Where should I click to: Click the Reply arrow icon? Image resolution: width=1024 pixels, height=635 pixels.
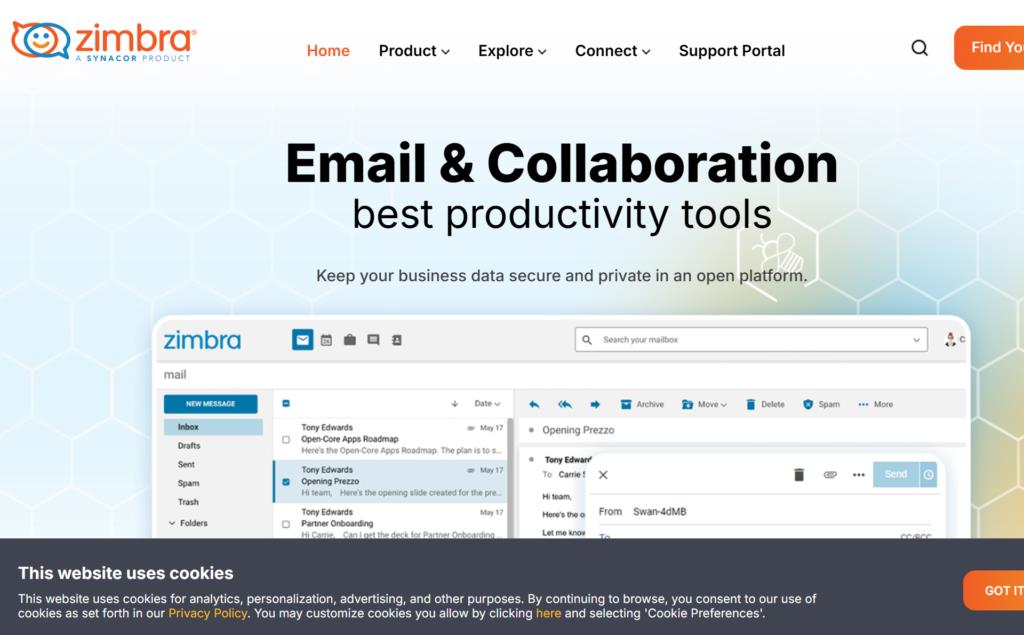534,404
